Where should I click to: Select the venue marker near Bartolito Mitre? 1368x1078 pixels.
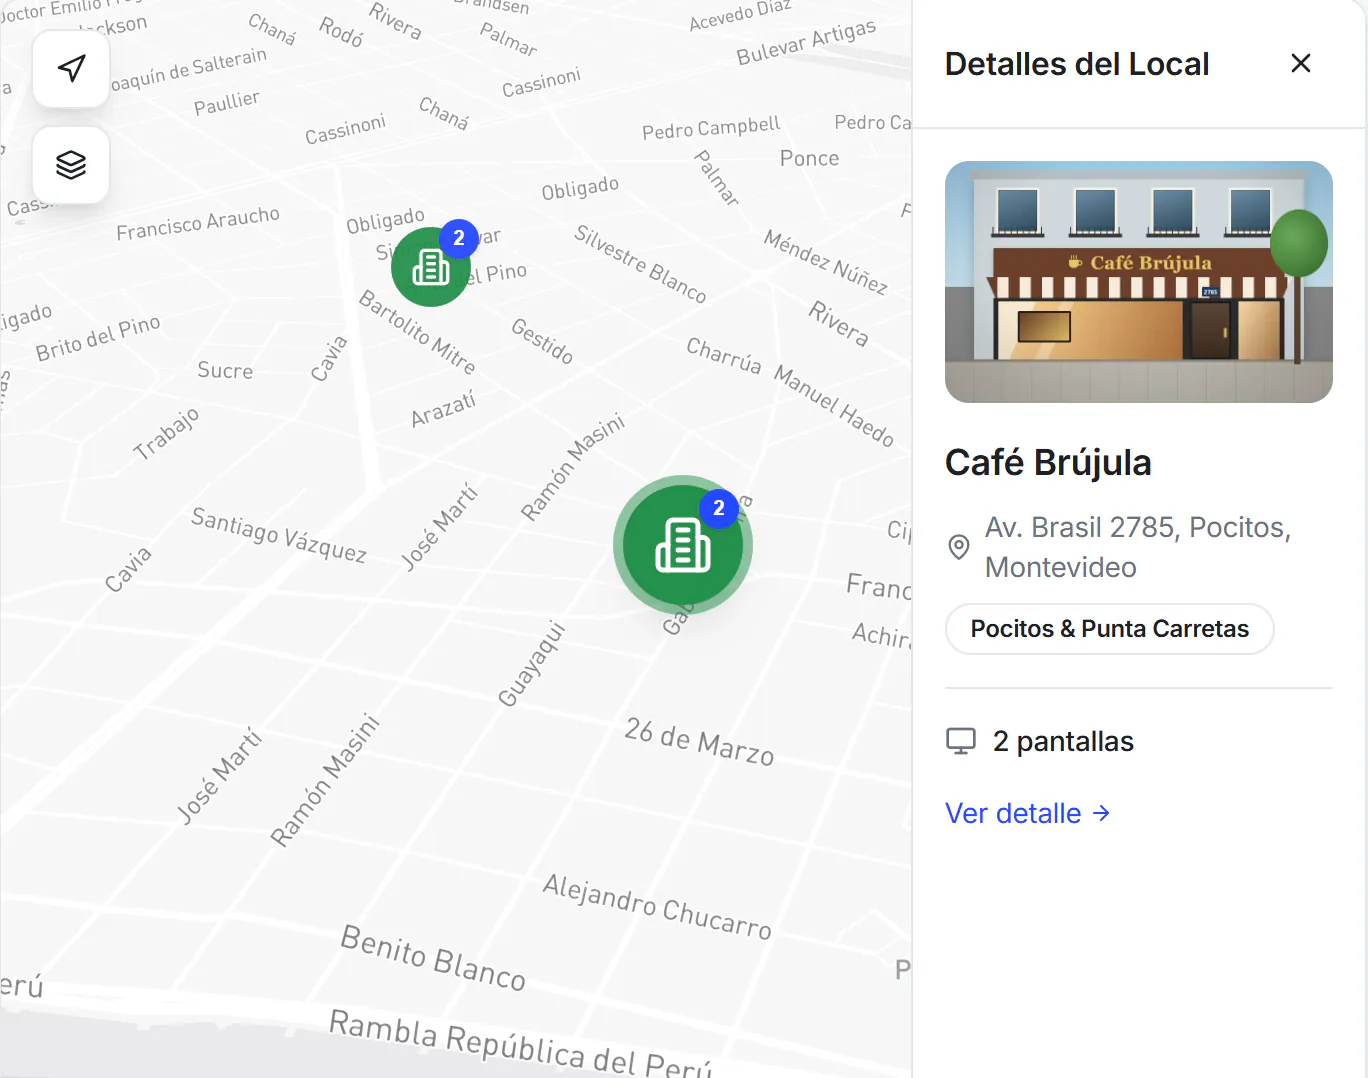pyautogui.click(x=431, y=266)
